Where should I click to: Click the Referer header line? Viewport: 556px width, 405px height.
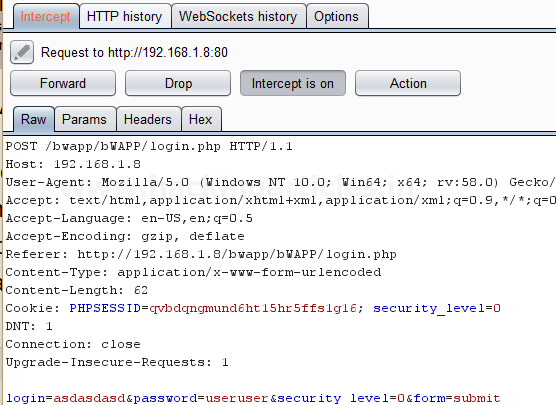tap(201, 254)
